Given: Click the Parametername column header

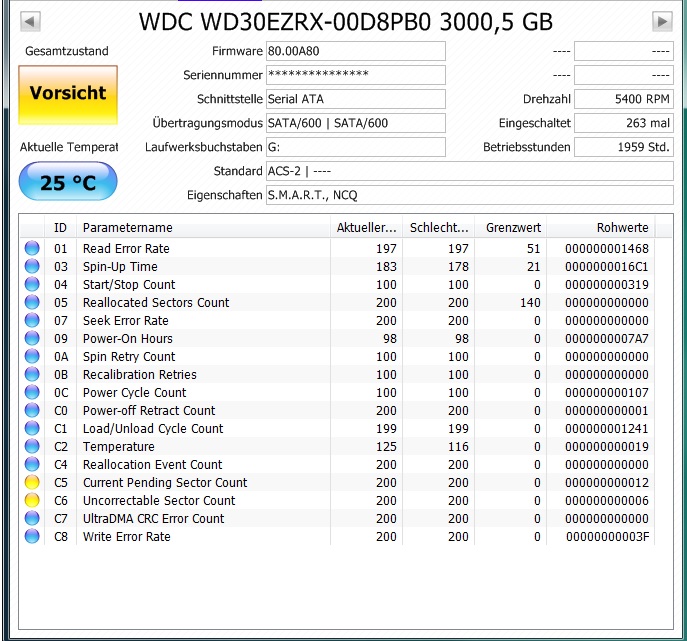Looking at the screenshot, I should [x=203, y=228].
